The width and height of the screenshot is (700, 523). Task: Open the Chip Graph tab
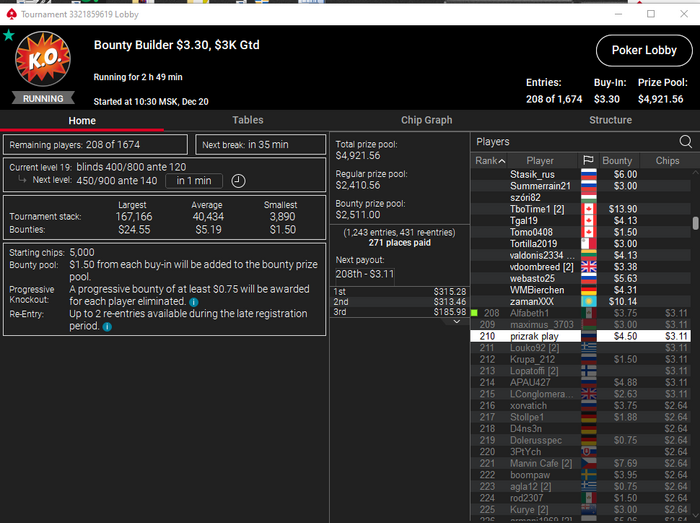coord(426,120)
